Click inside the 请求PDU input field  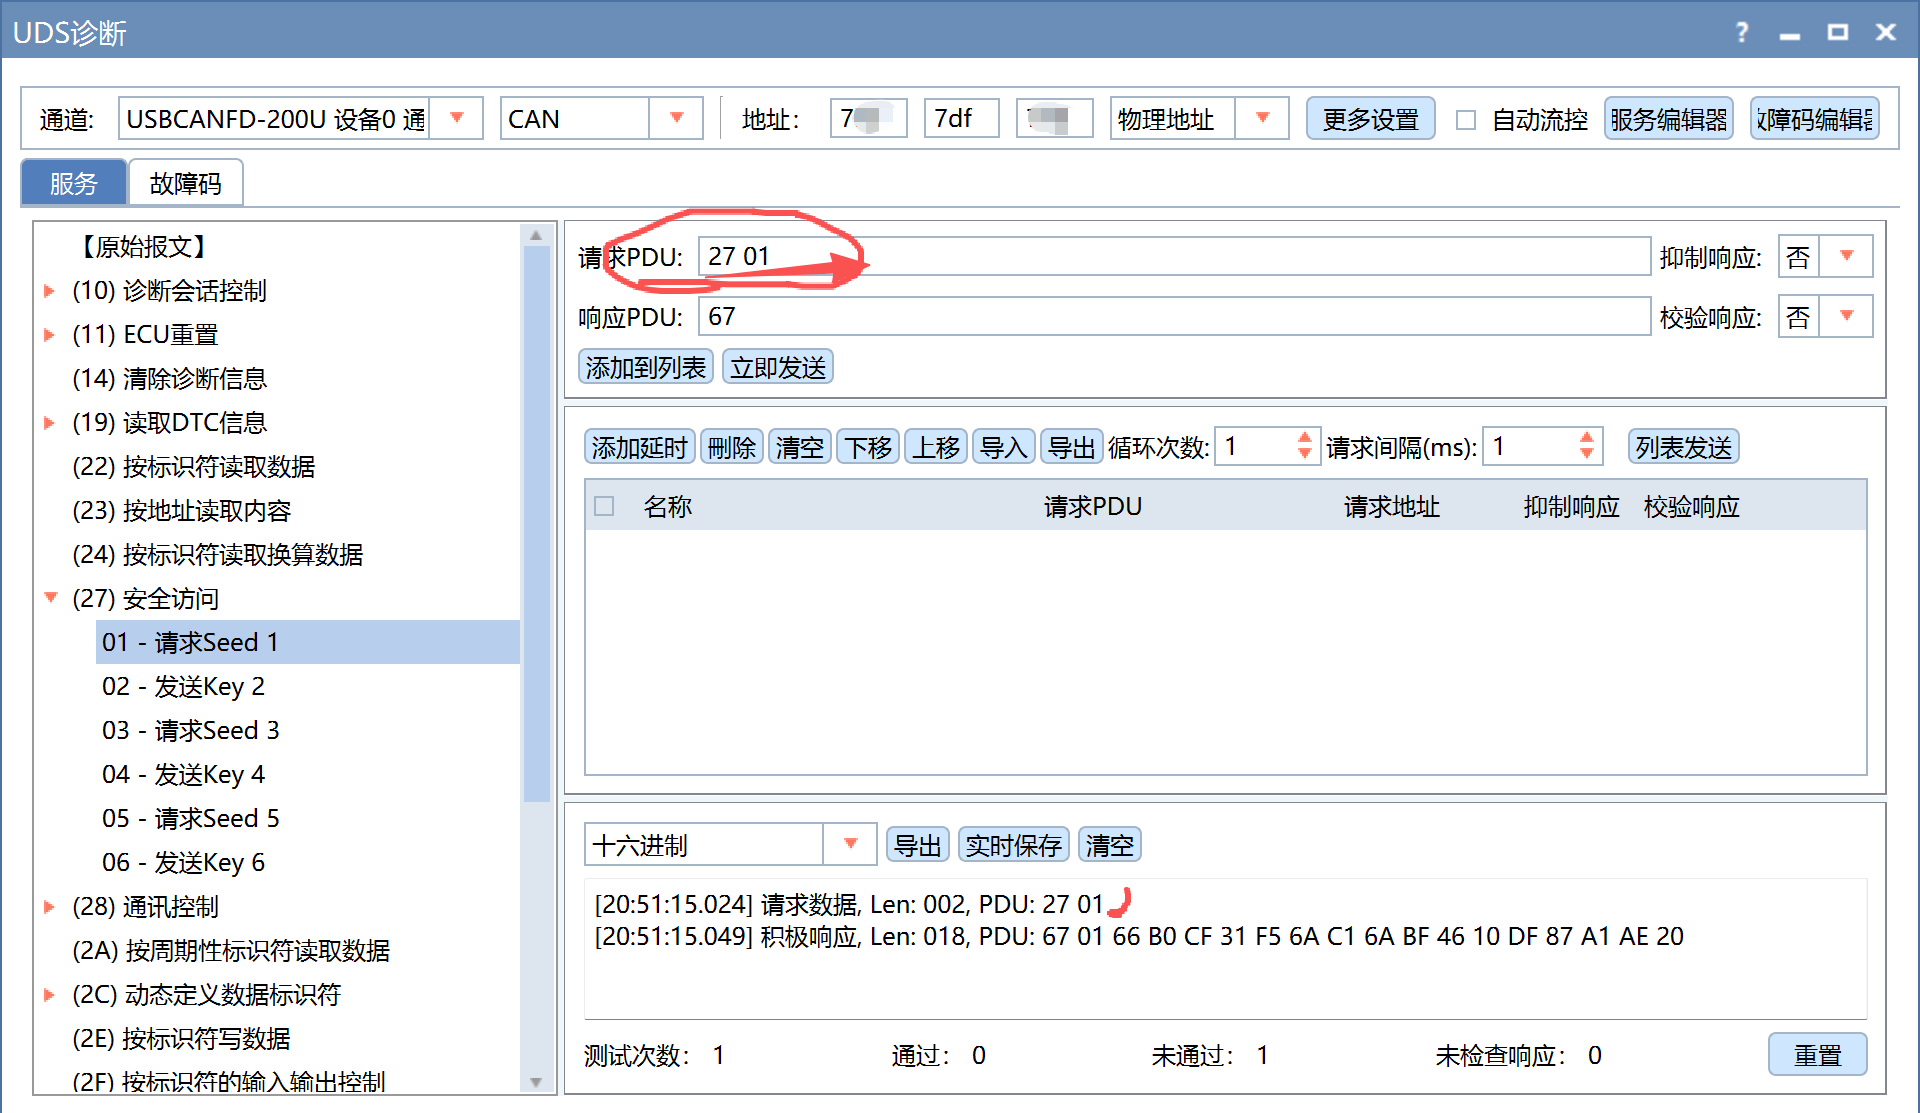(1174, 257)
